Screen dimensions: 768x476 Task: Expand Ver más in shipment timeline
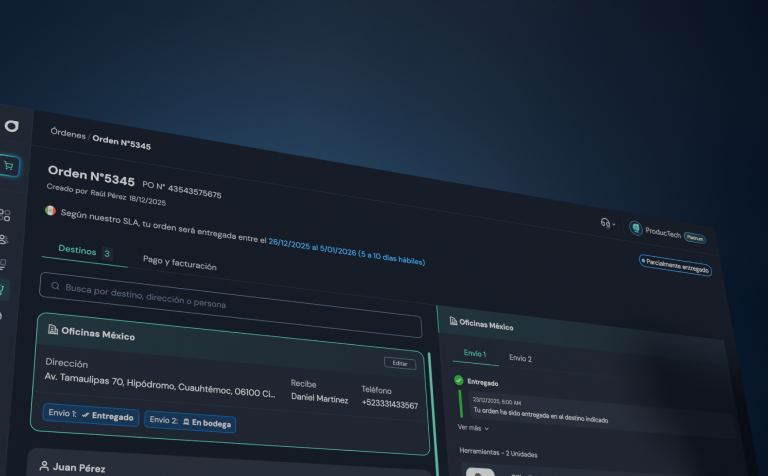(x=473, y=428)
